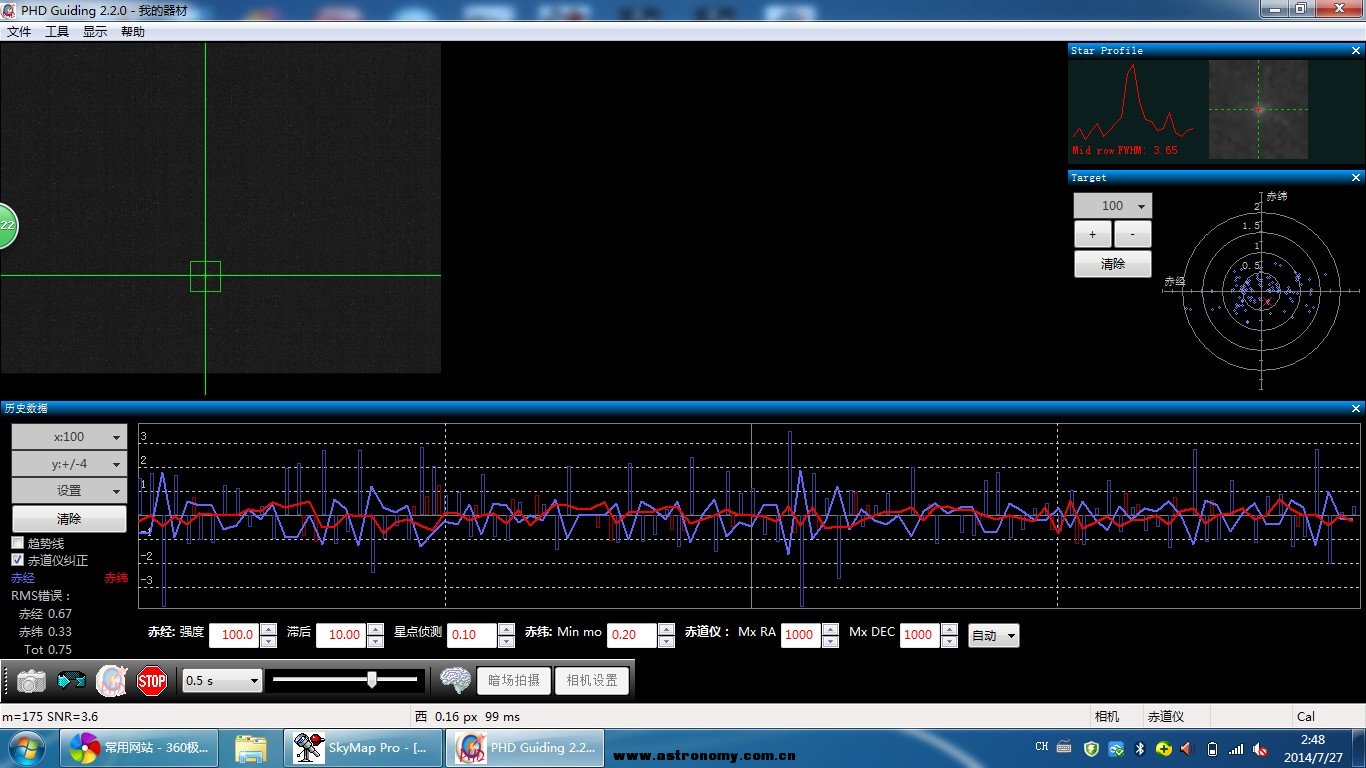Open Windows Start orb
The width and height of the screenshot is (1366, 768).
click(x=25, y=748)
